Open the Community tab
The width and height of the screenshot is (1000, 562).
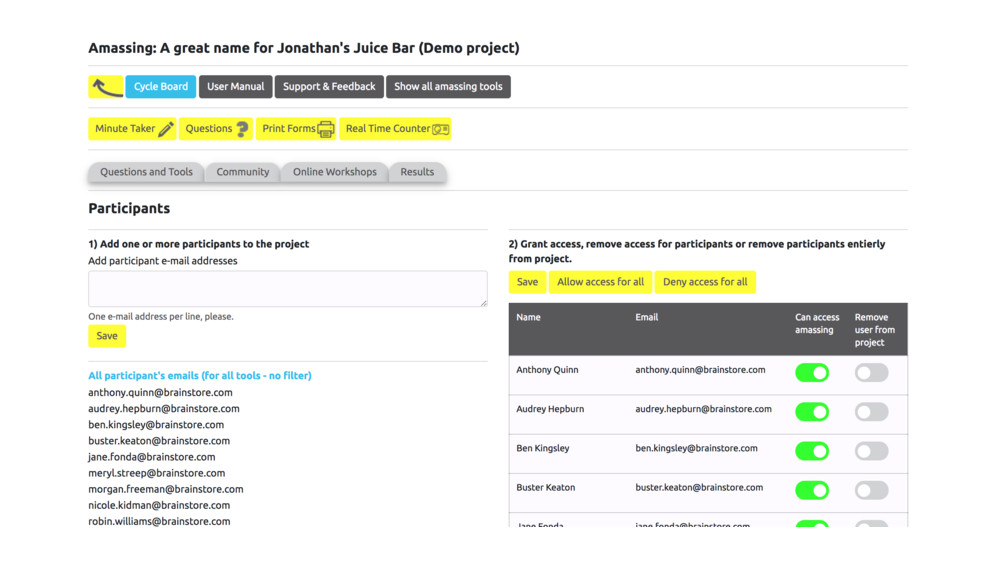243,172
